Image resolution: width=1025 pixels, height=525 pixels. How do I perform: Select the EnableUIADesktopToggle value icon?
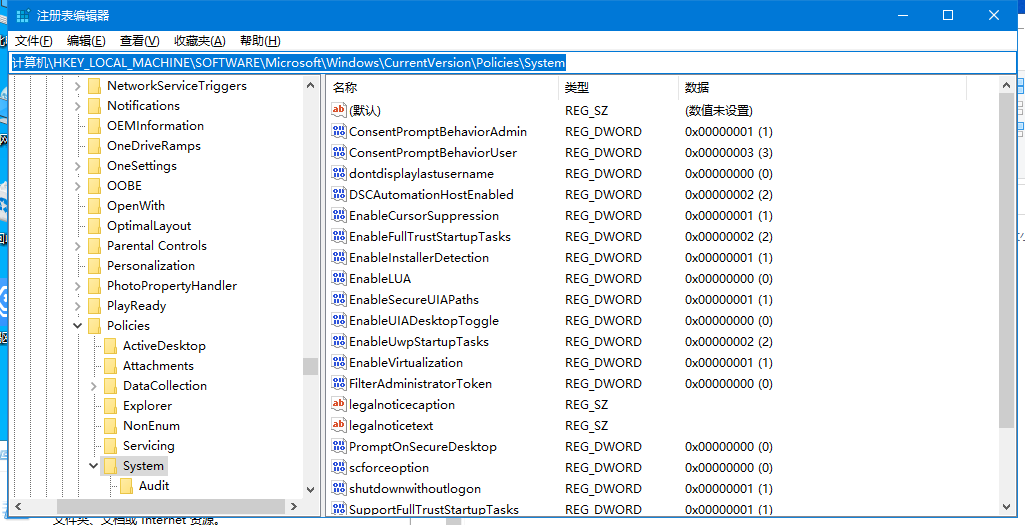tap(339, 320)
